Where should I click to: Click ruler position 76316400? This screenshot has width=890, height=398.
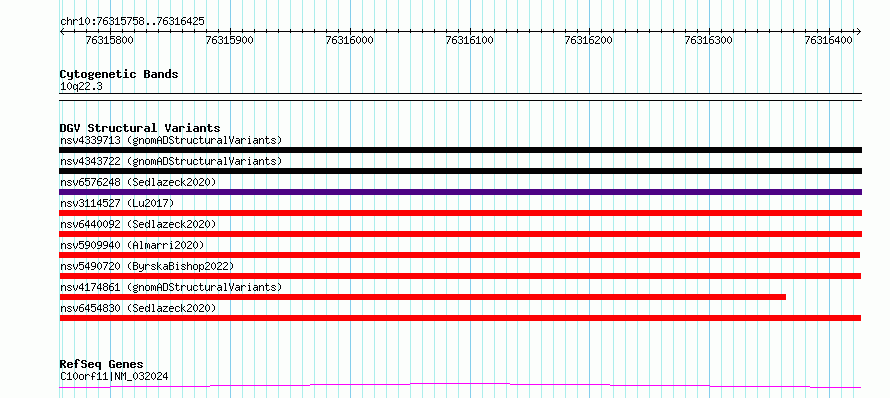pyautogui.click(x=829, y=40)
